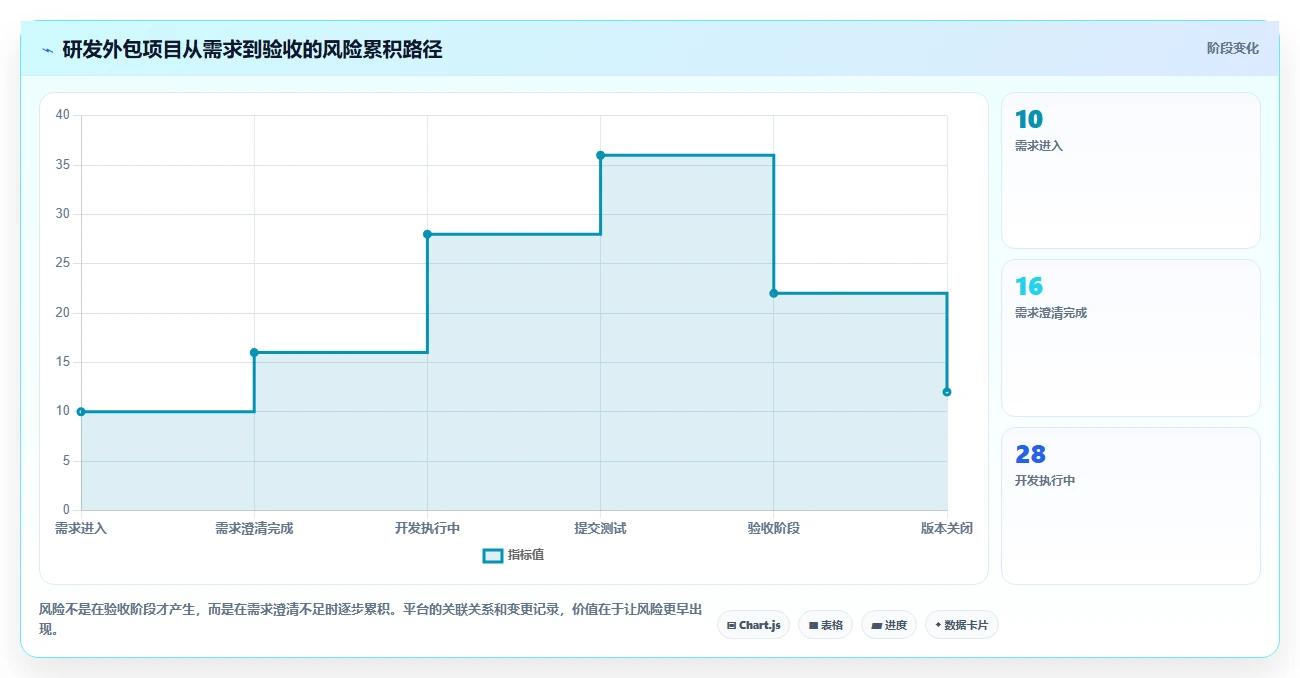Click the 开发执行中 x-axis label
1300x678 pixels.
(x=427, y=528)
